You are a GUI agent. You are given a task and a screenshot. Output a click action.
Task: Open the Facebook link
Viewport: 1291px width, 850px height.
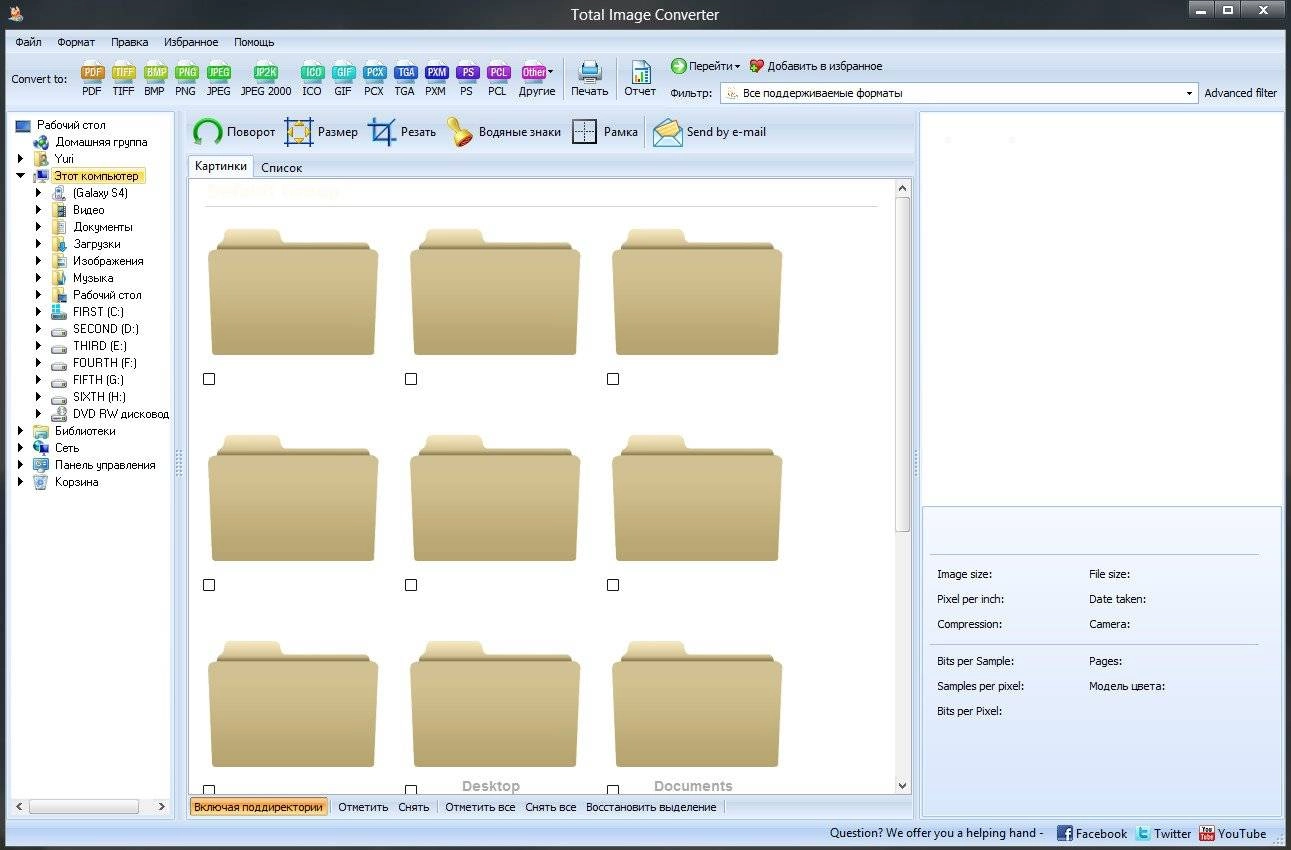(x=1092, y=833)
